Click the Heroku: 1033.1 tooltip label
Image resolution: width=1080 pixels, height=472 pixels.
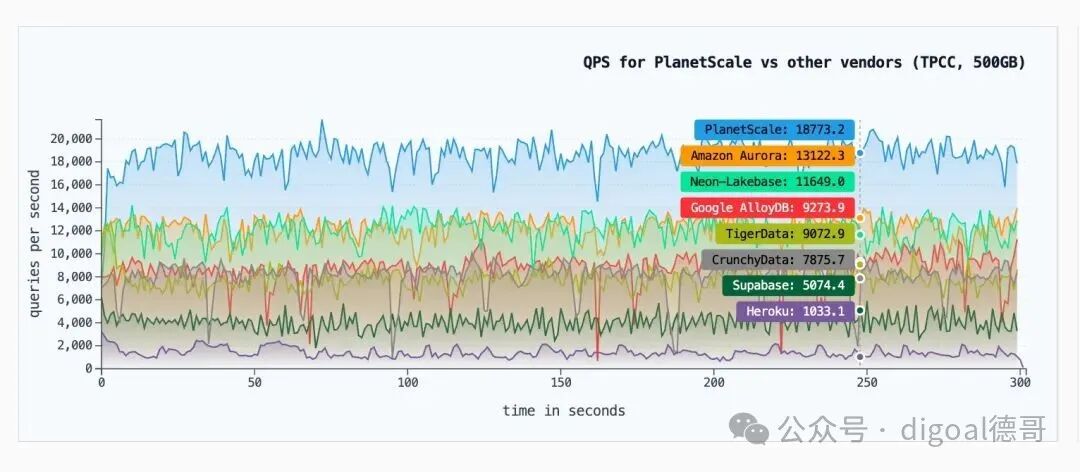[795, 311]
